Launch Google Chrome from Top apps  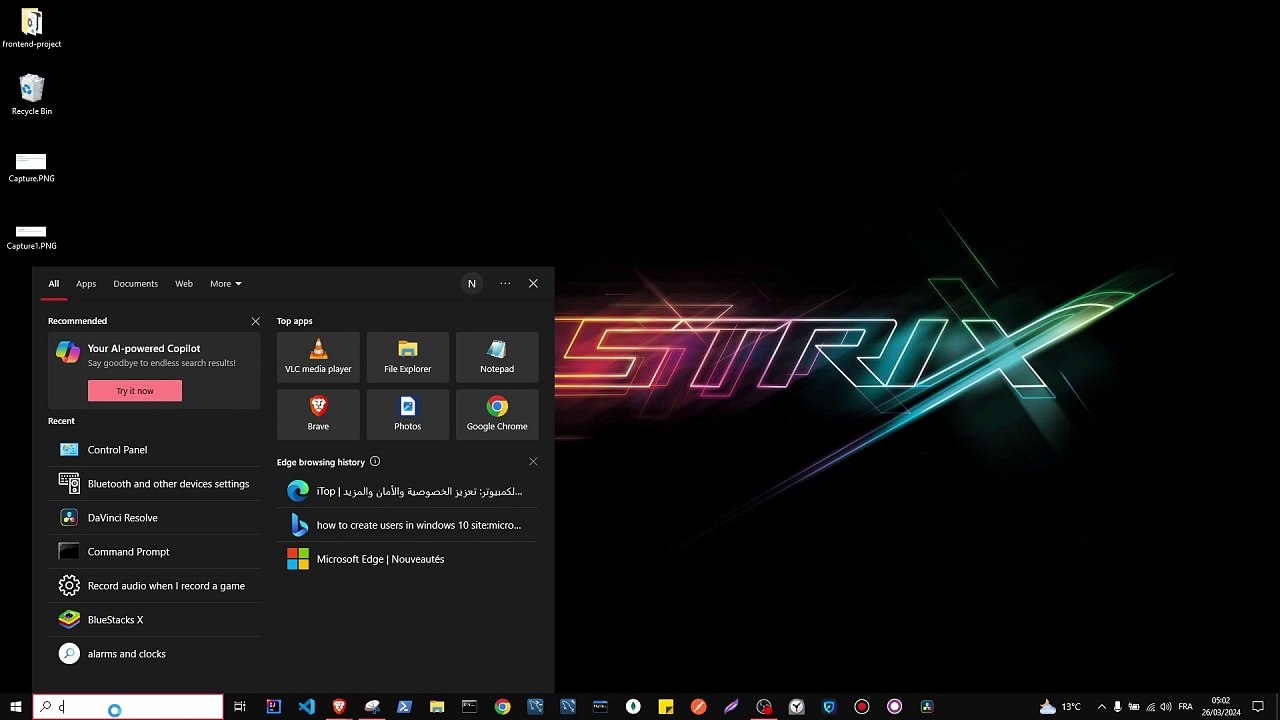(x=497, y=414)
